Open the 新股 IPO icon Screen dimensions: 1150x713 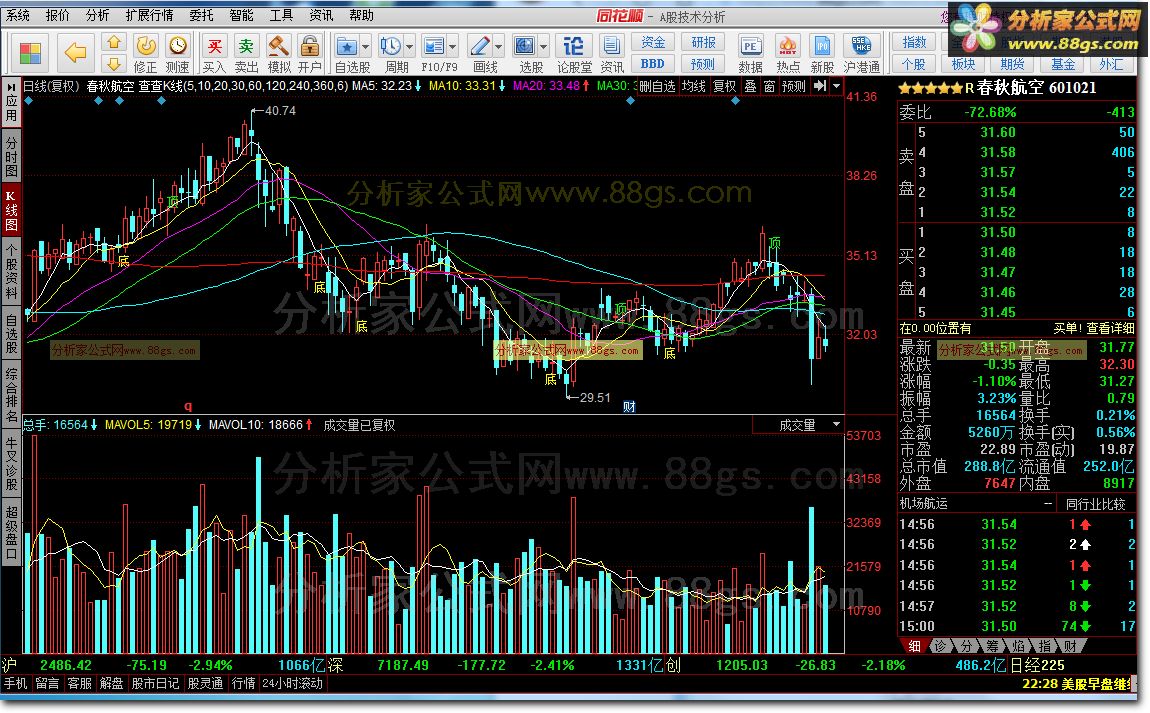tap(822, 54)
